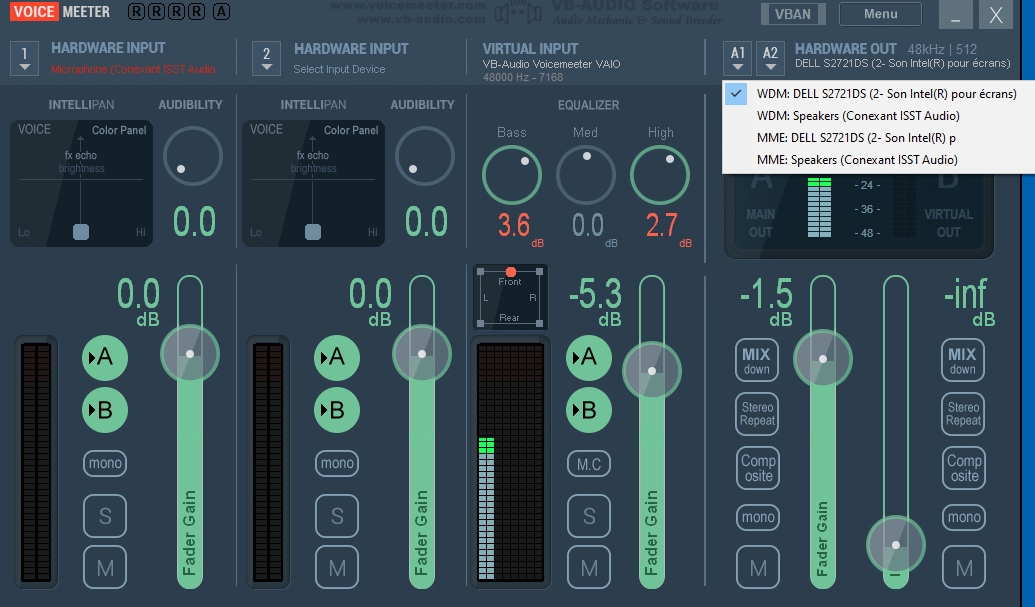1035x607 pixels.
Task: Click Microphone (Conexant ISST Audio) device name
Action: [133, 69]
